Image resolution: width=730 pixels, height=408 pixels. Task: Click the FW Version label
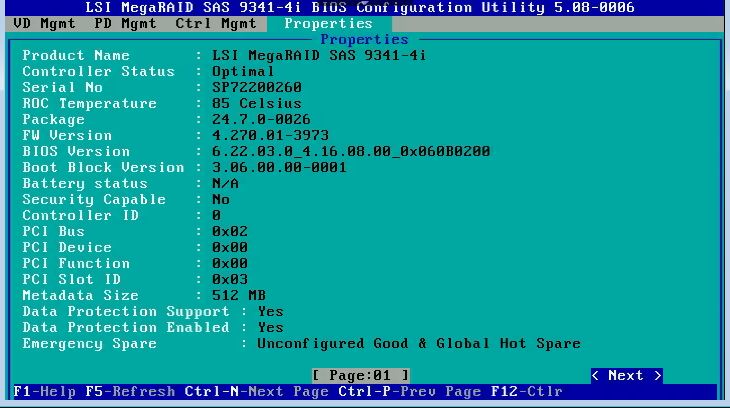pos(67,135)
